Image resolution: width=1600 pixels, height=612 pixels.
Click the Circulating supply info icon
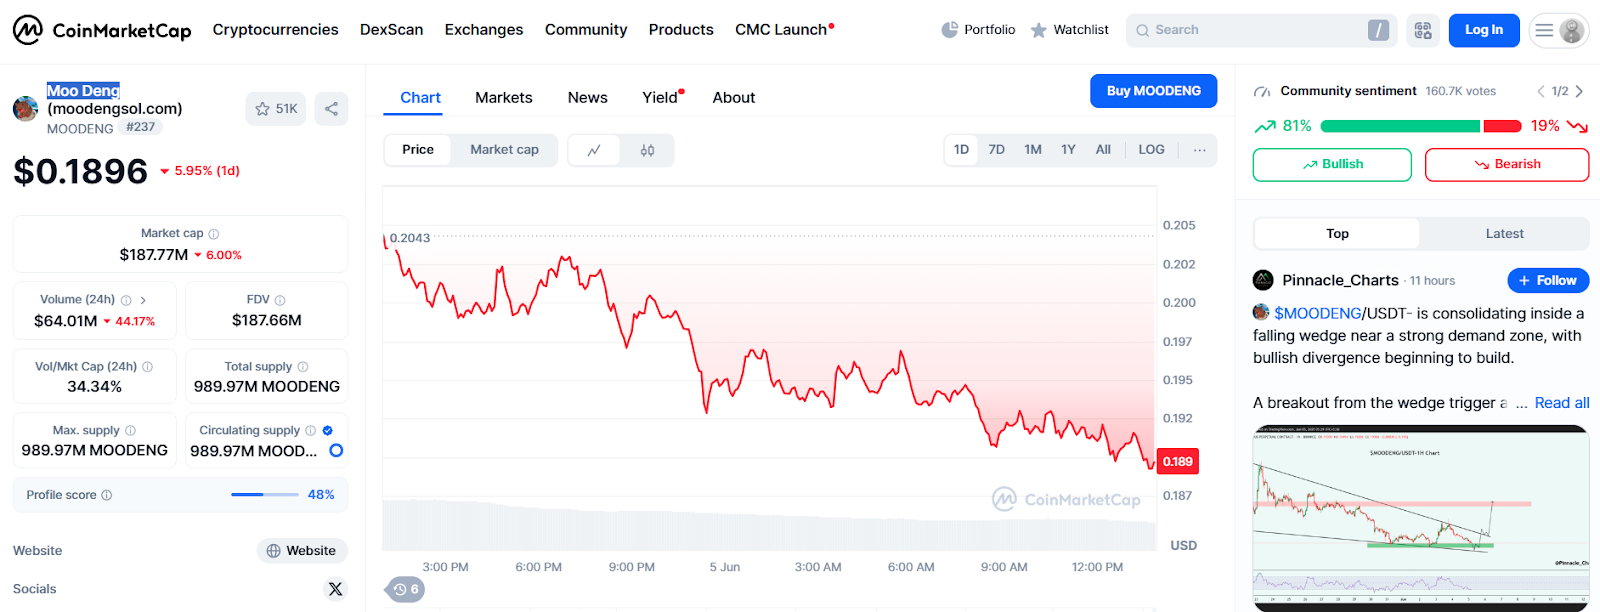tap(310, 431)
